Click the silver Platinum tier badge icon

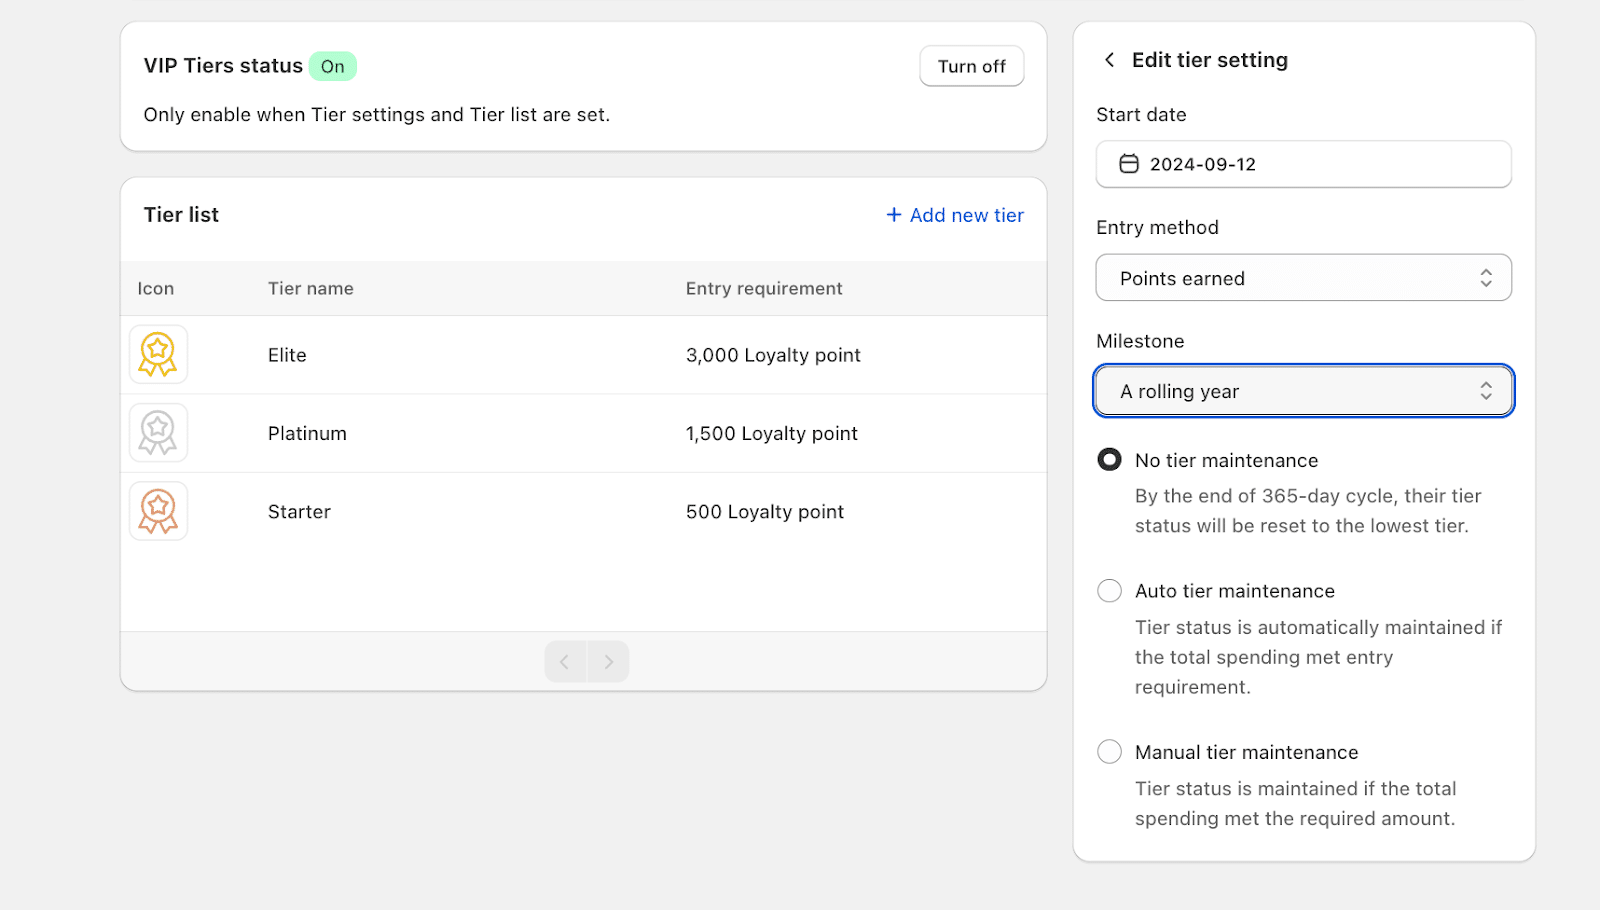click(x=158, y=433)
